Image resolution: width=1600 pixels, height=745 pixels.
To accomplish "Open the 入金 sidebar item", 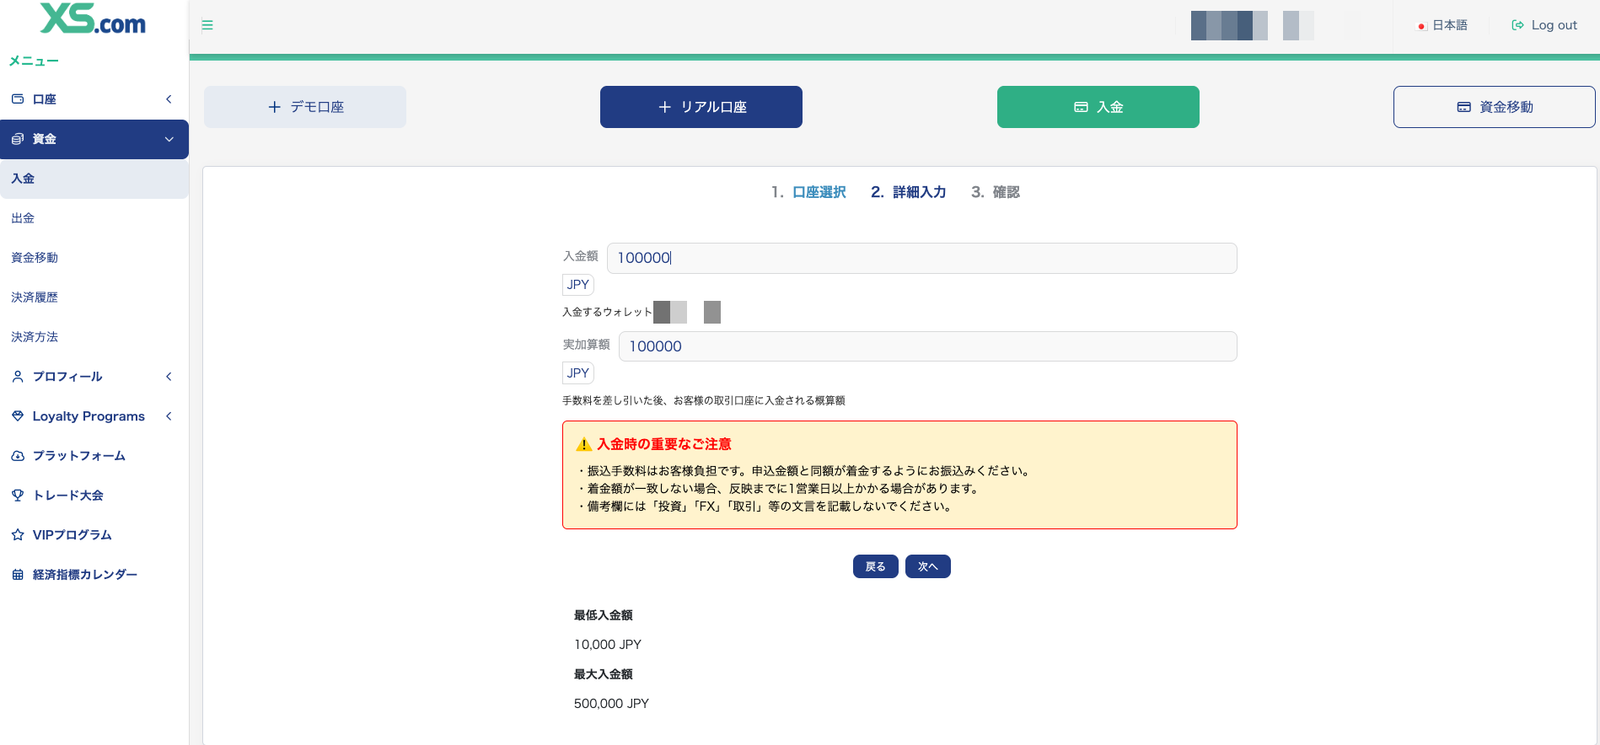I will coord(94,179).
